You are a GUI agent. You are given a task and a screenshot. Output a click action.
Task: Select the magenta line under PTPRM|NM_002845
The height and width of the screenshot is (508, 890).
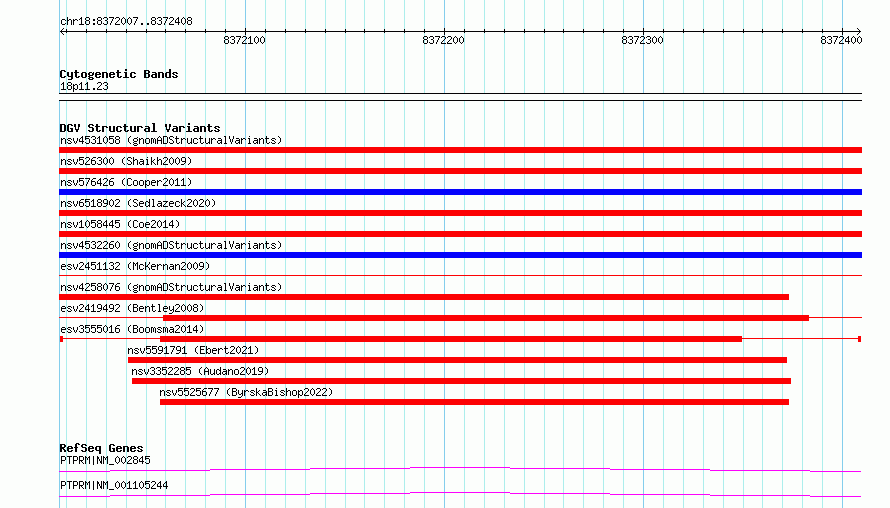coord(460,469)
